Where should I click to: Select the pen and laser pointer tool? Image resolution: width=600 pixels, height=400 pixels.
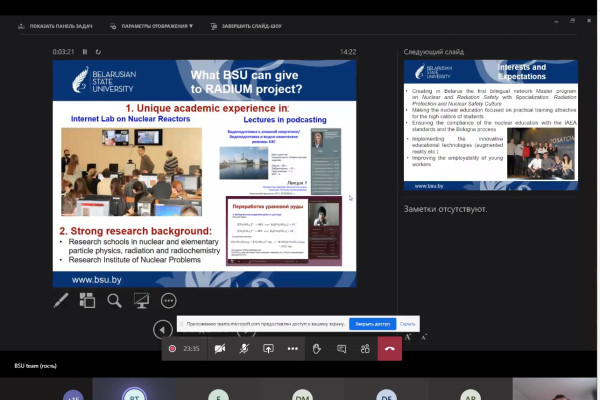click(61, 300)
